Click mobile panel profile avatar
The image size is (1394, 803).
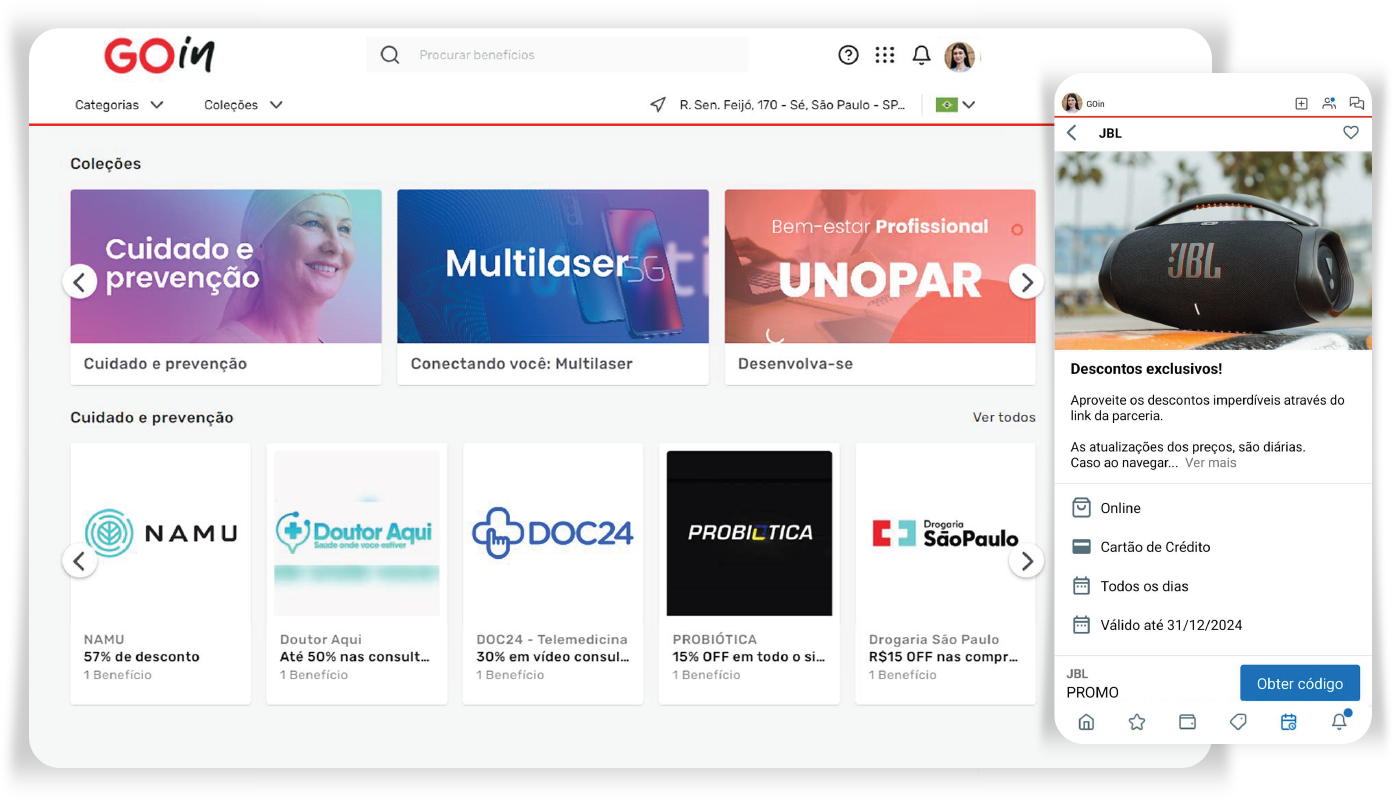(1072, 103)
